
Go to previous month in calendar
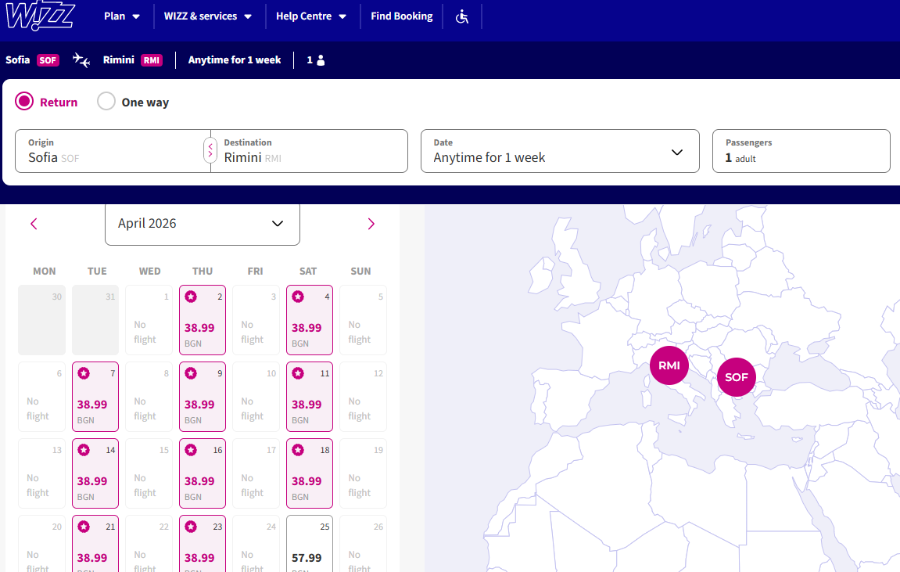tap(34, 224)
